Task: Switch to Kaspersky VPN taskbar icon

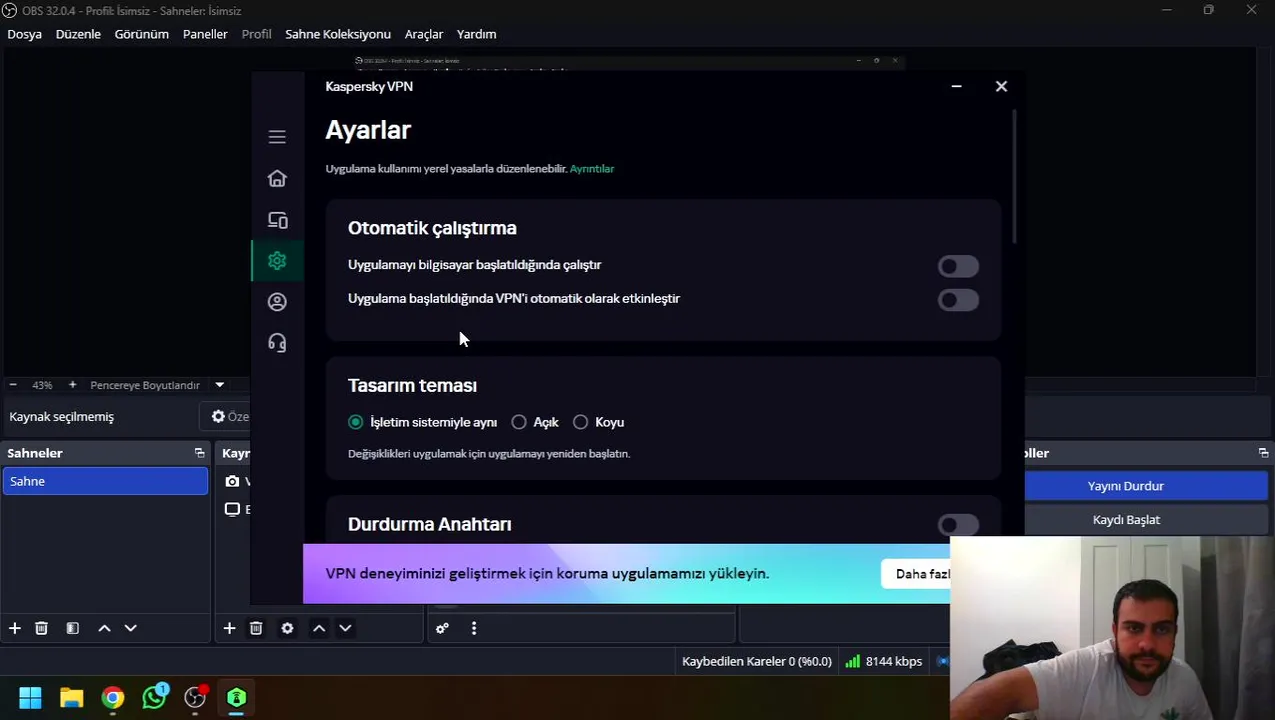Action: pos(236,698)
